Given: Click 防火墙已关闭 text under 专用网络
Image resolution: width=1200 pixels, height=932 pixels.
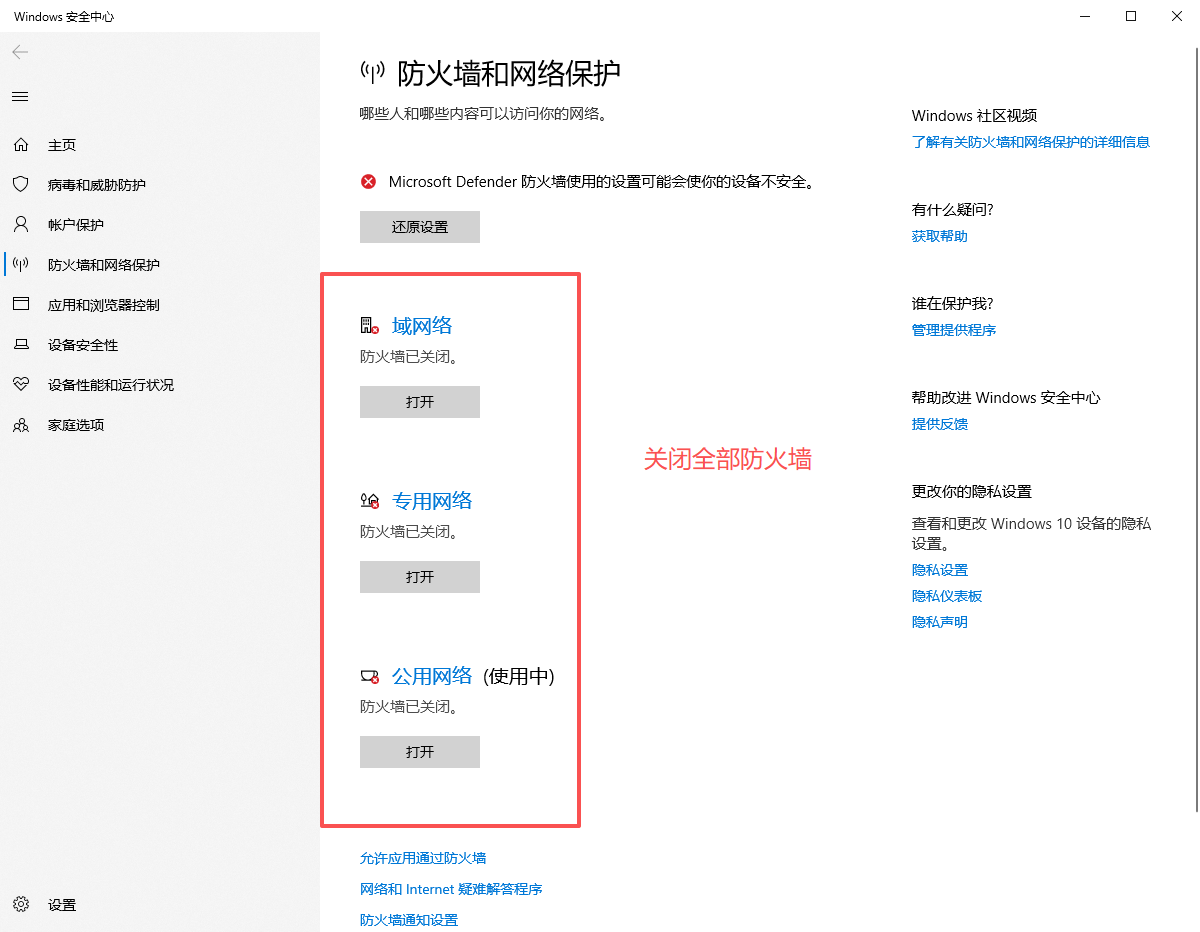Looking at the screenshot, I should pos(409,531).
